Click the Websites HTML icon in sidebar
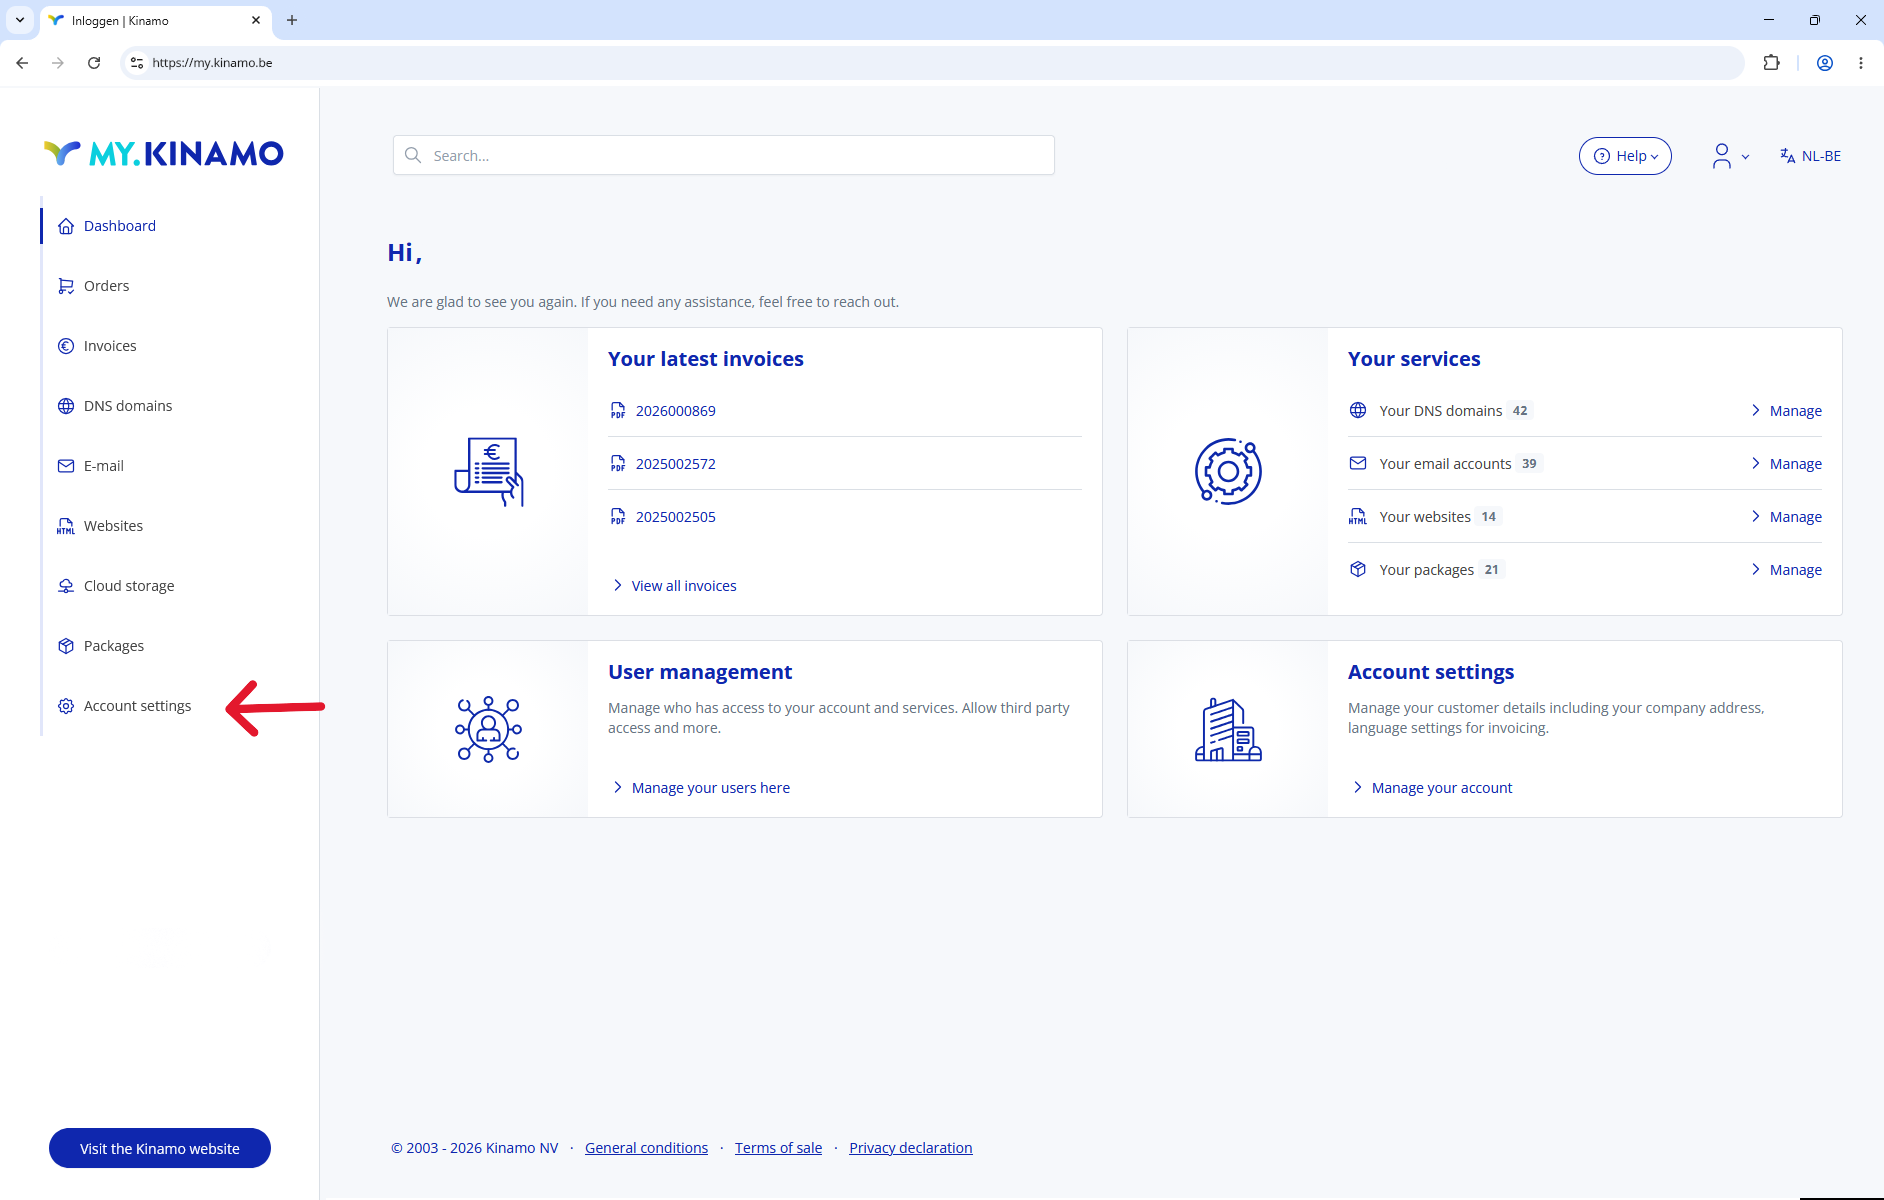This screenshot has width=1884, height=1200. 66,526
